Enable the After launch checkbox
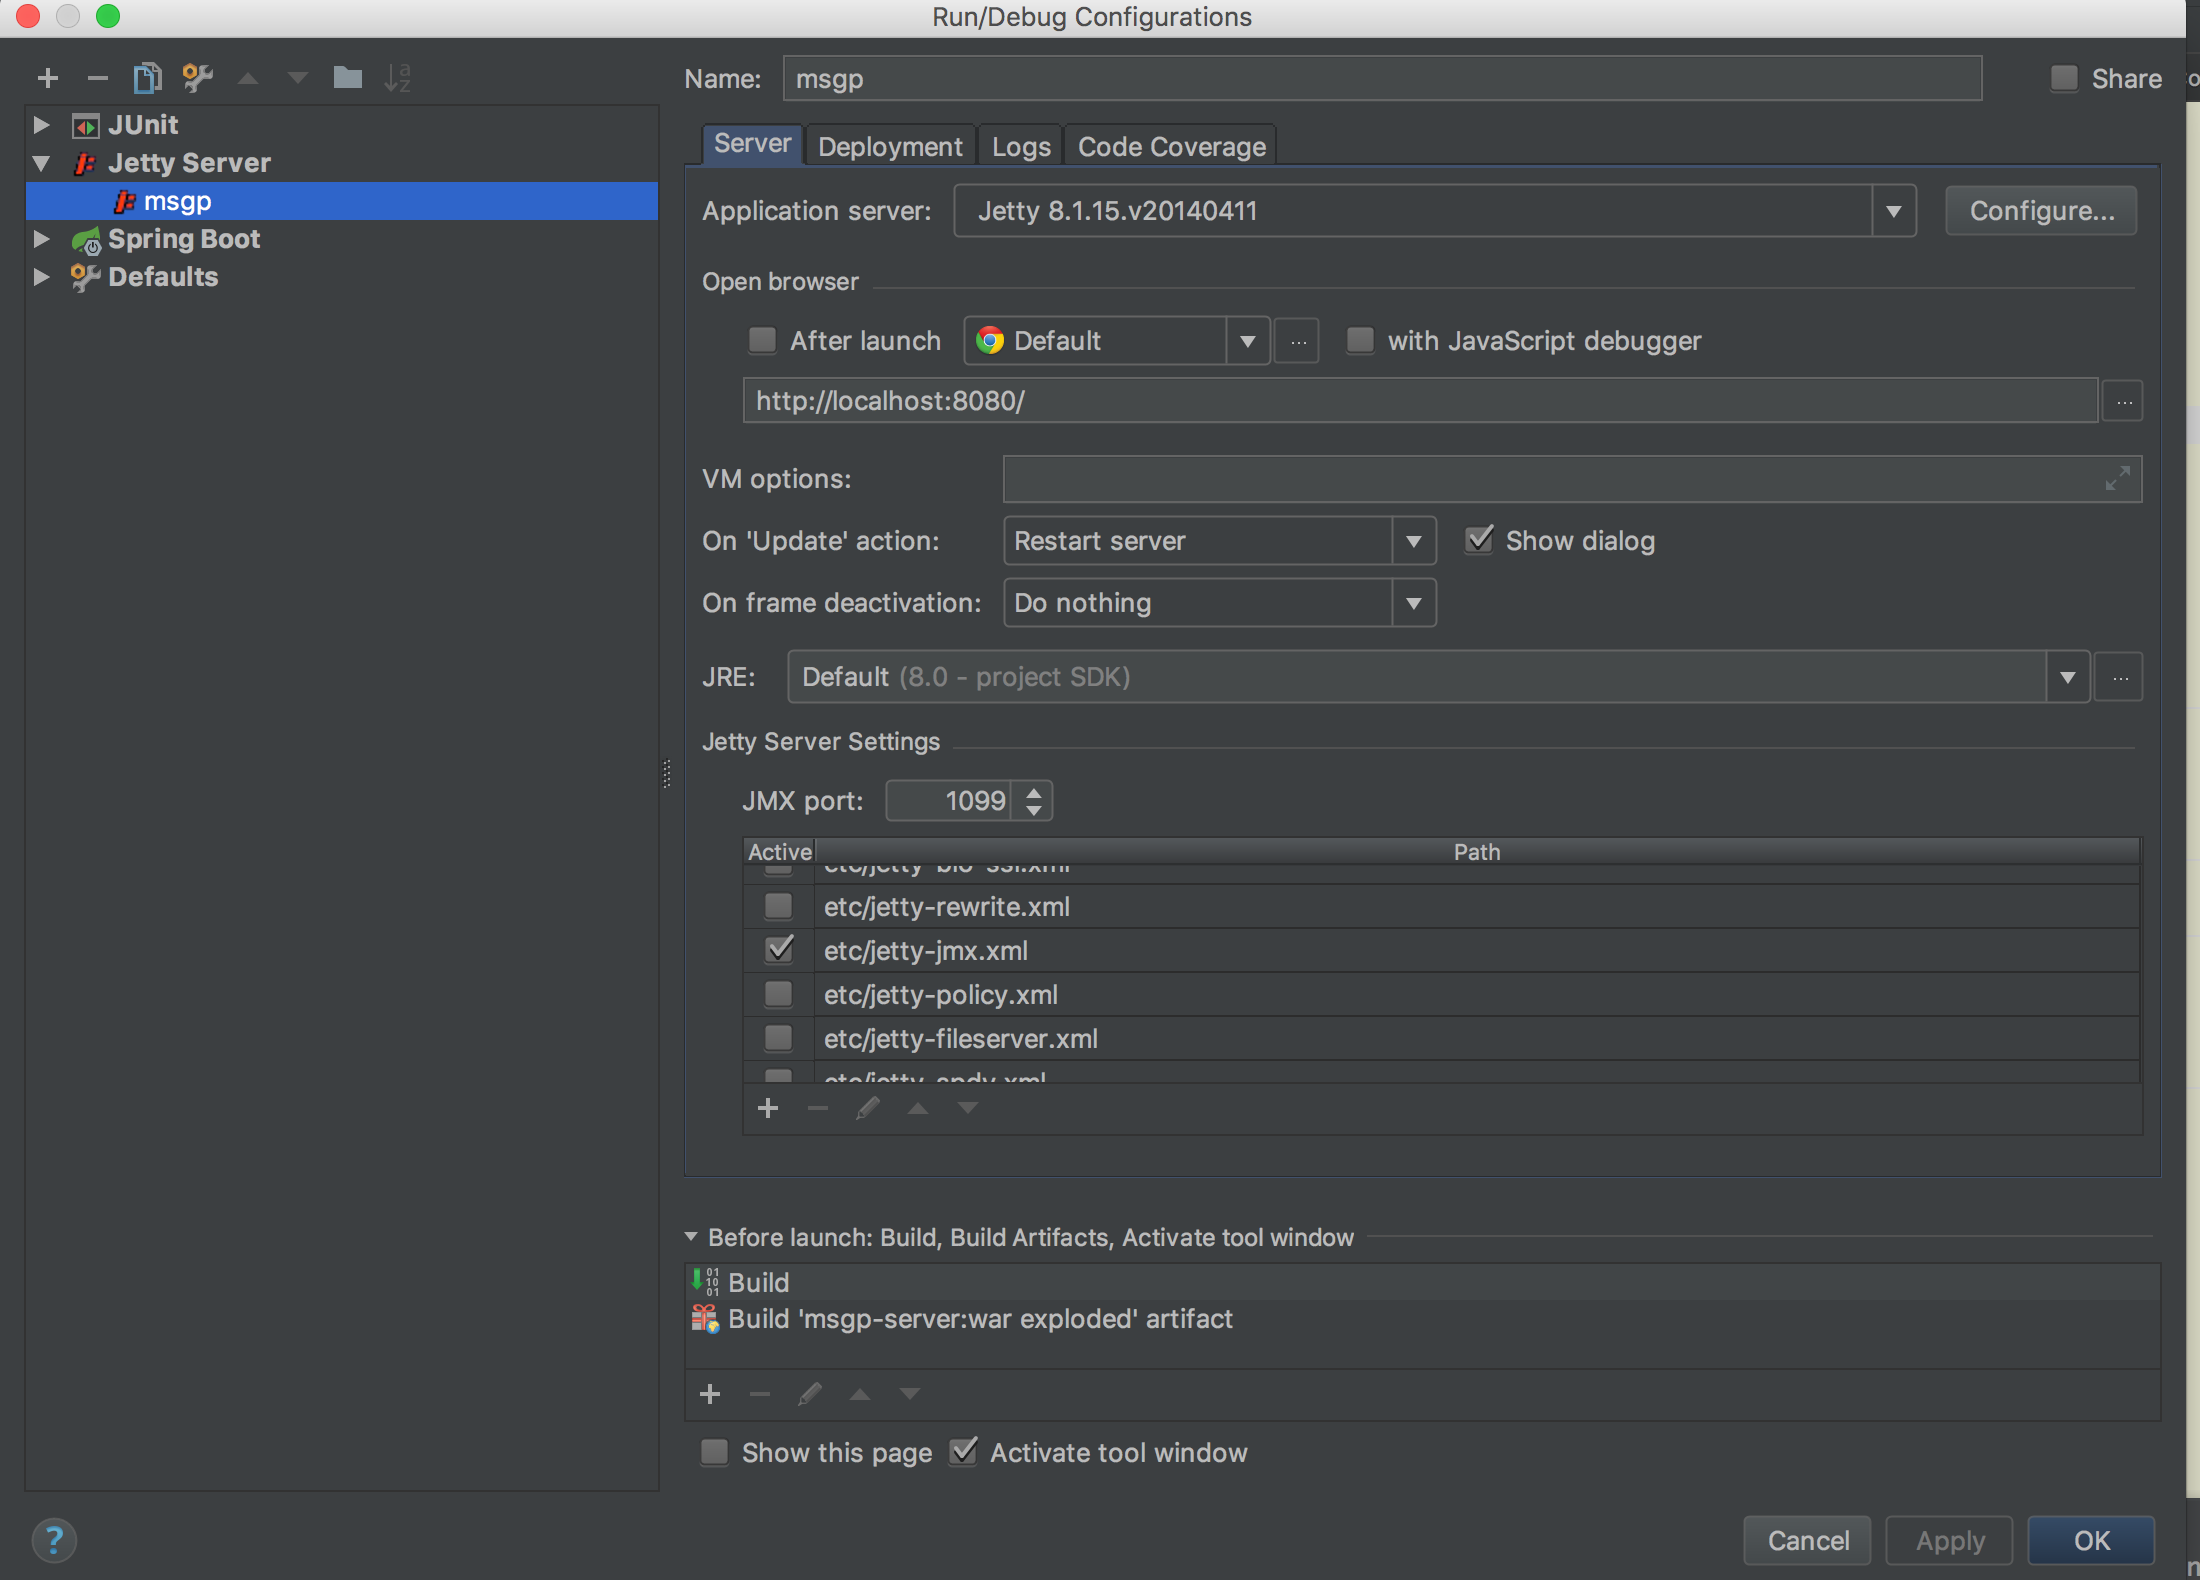This screenshot has width=2200, height=1580. pos(763,341)
